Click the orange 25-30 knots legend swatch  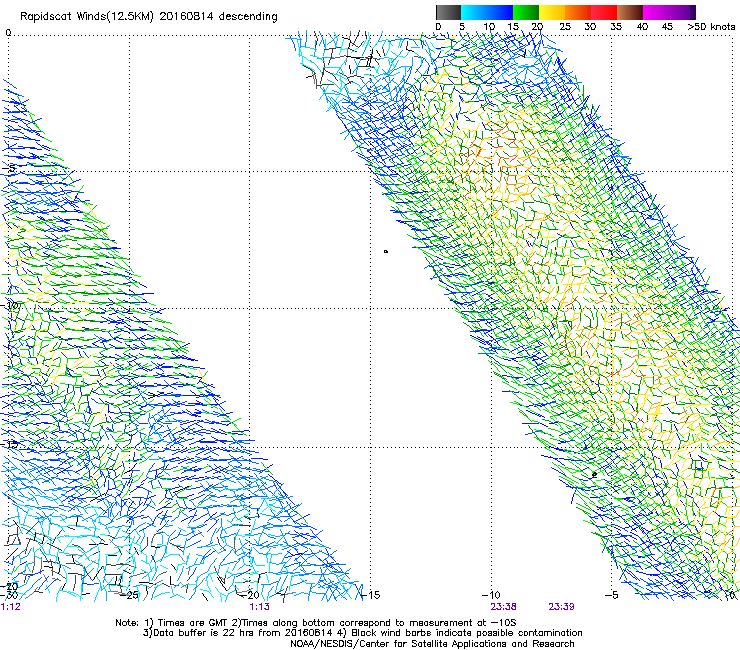click(578, 12)
